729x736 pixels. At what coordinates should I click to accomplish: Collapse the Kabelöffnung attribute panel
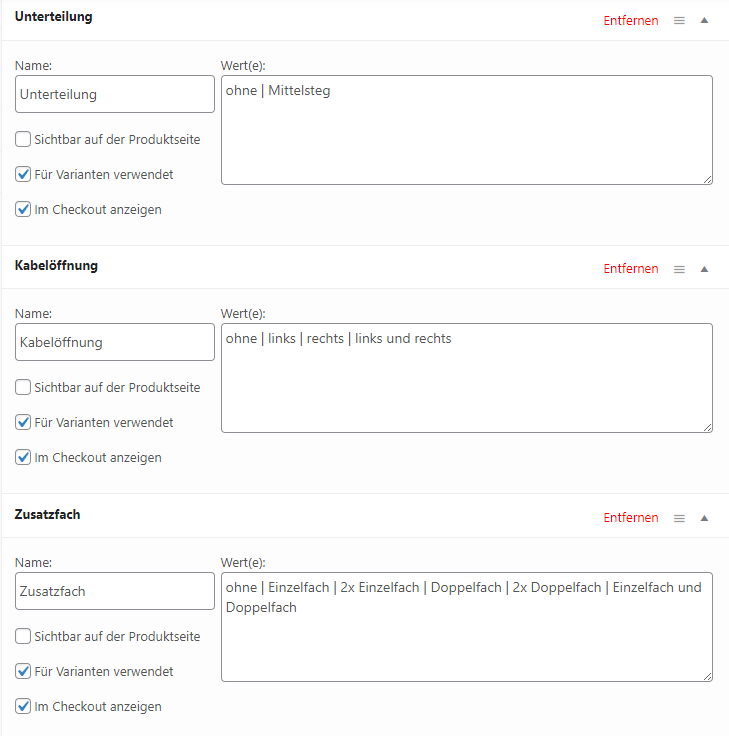point(704,269)
